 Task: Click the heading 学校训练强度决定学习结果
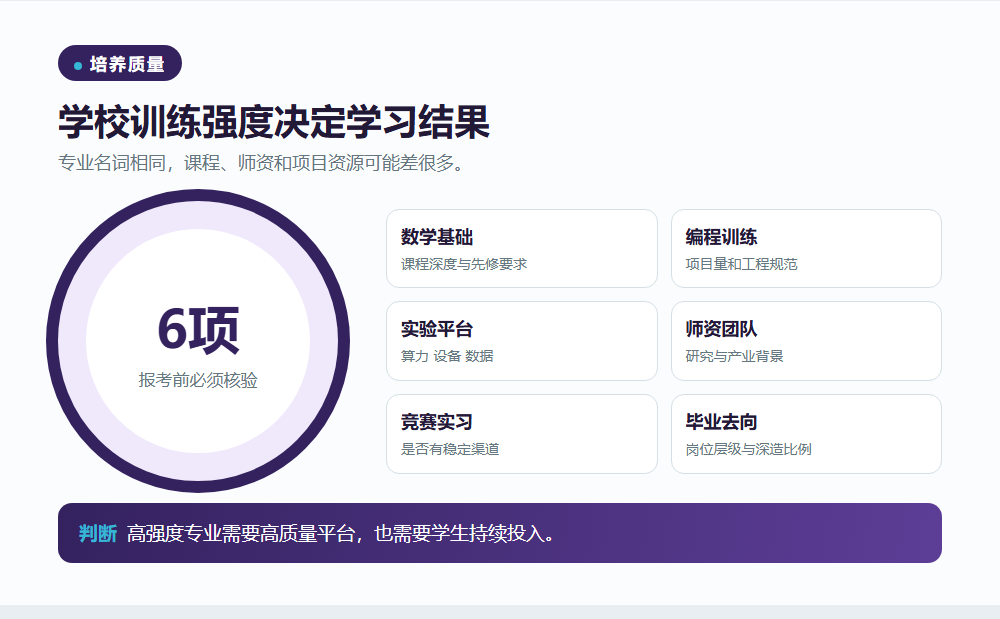pos(274,122)
